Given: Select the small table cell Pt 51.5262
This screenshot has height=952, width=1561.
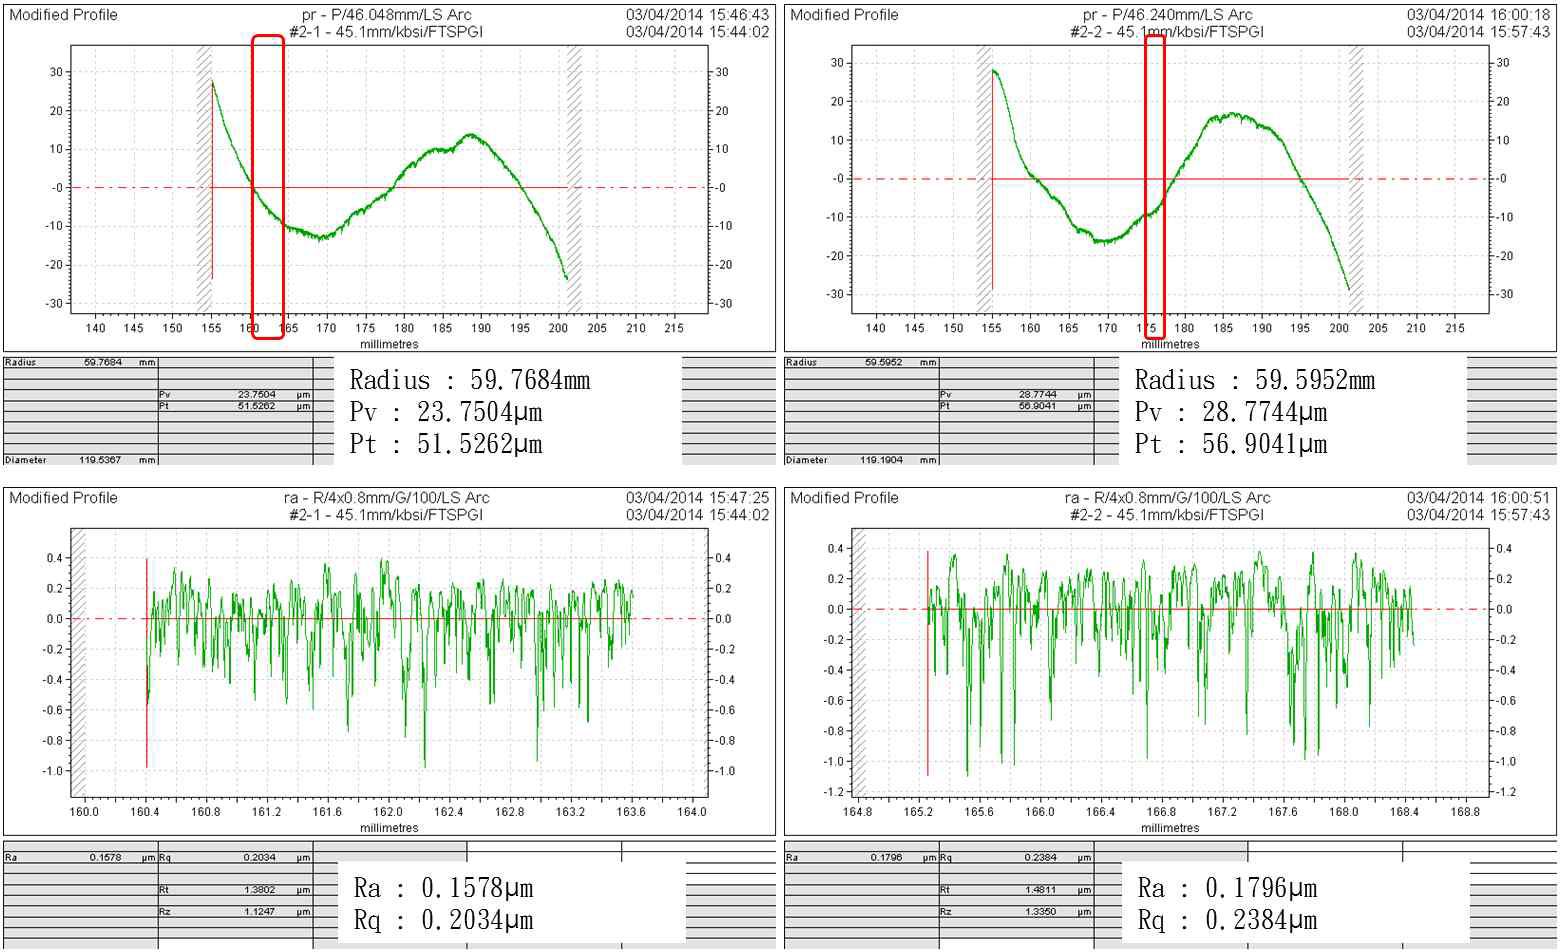Looking at the screenshot, I should (x=235, y=406).
